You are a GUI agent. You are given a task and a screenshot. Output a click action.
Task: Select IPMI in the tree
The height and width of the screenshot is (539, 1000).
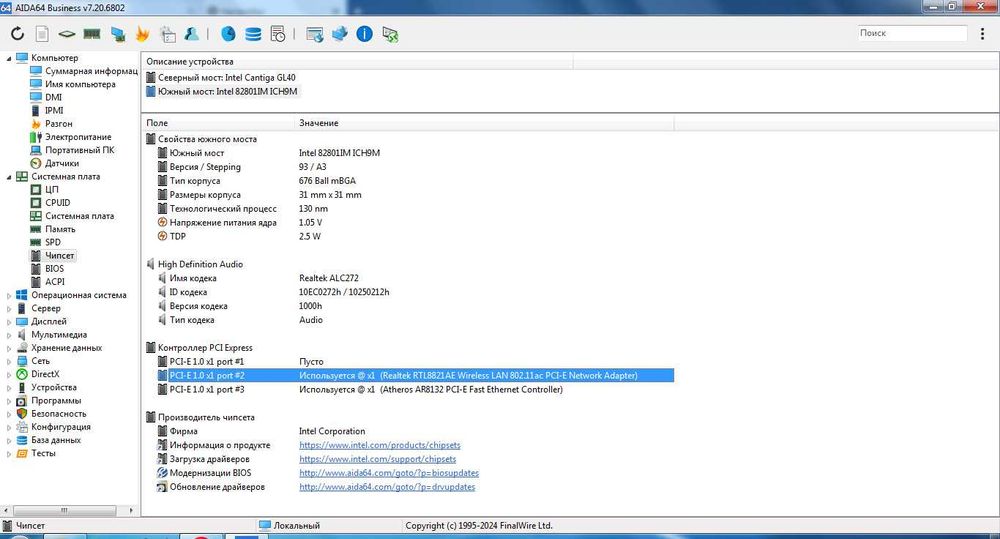tap(47, 110)
